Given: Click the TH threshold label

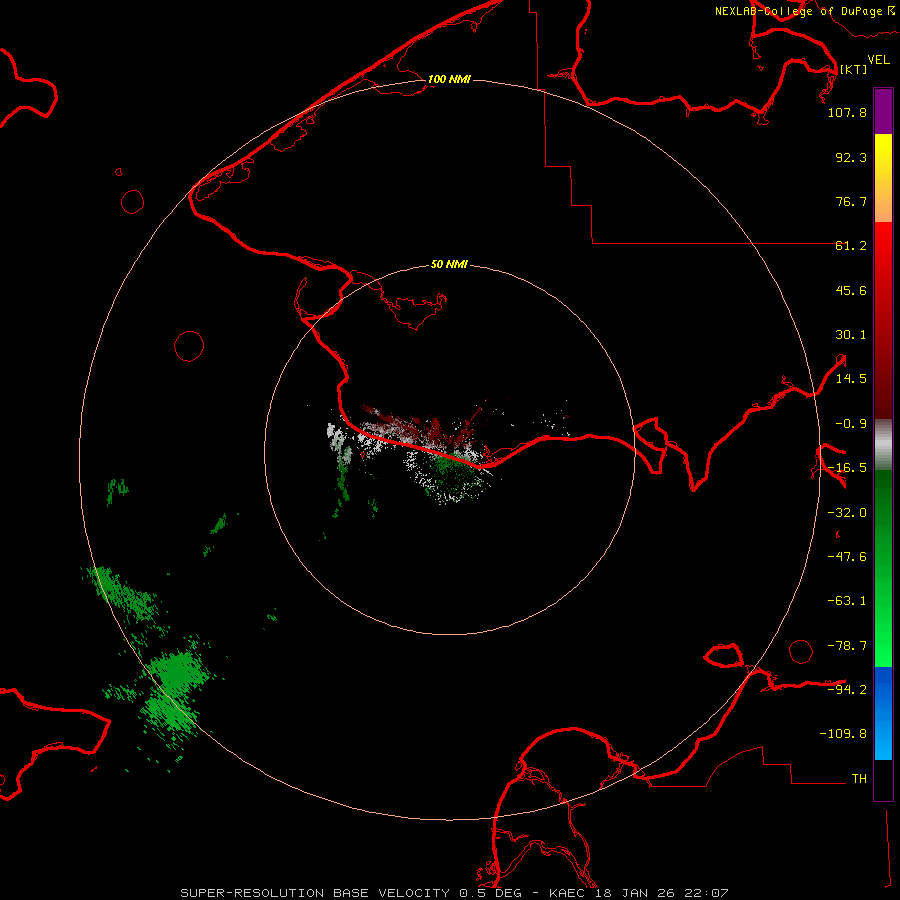Looking at the screenshot, I should [x=859, y=779].
